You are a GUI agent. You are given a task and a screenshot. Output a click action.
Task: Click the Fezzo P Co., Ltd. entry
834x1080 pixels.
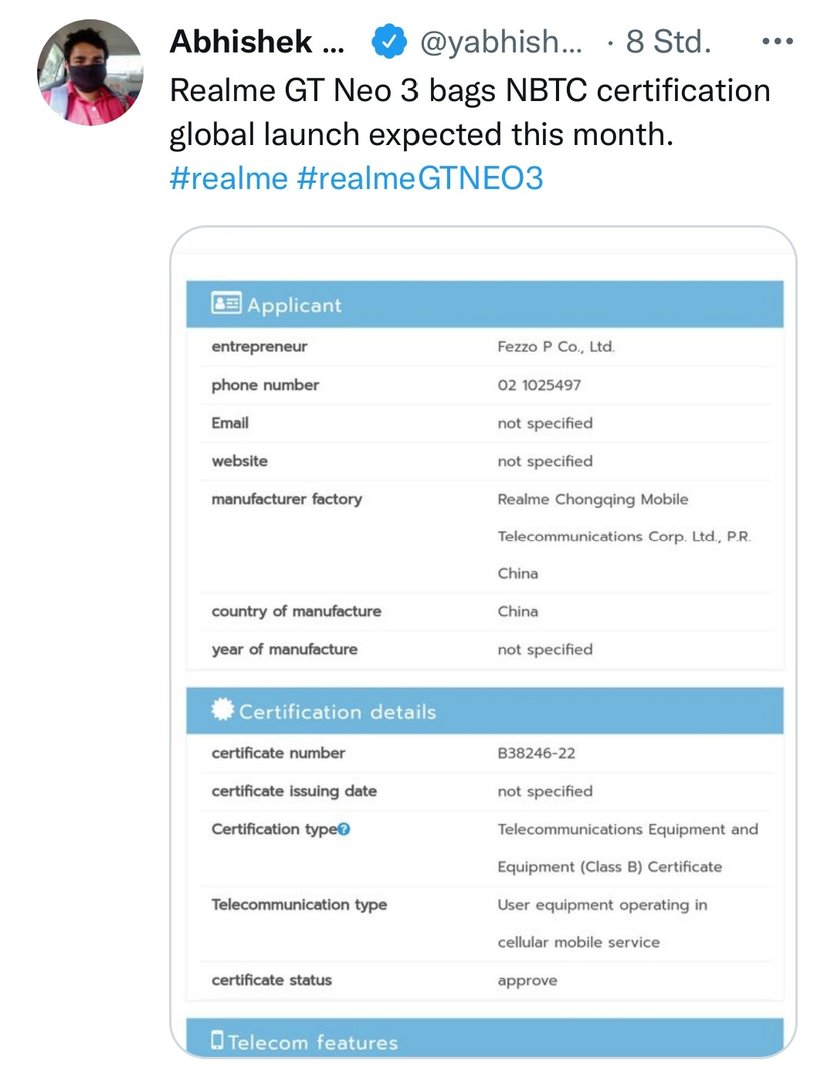[x=556, y=347]
